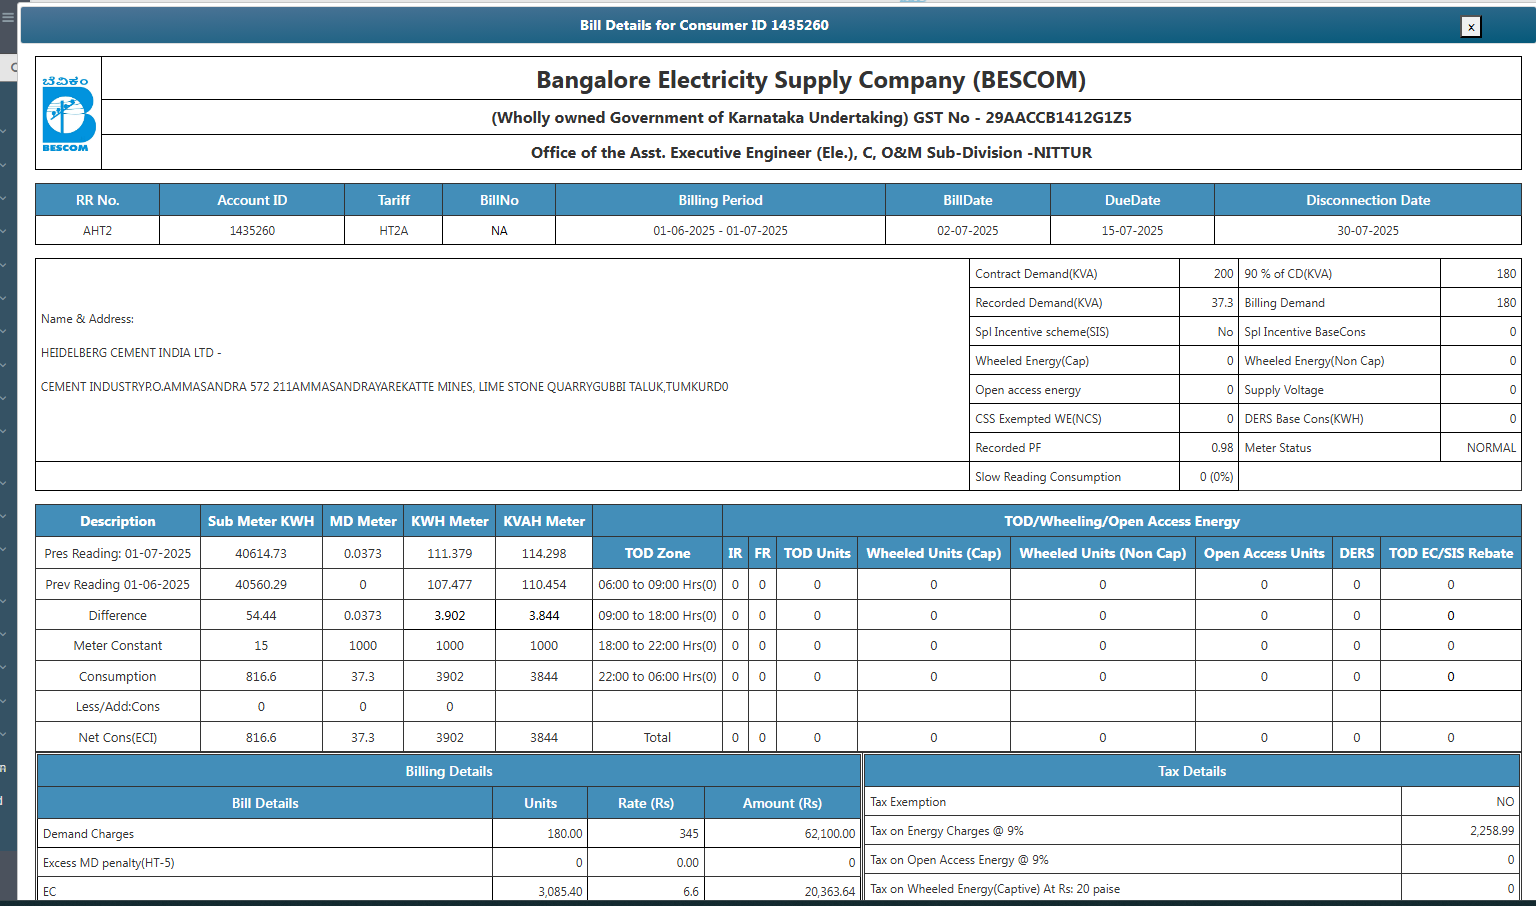
Task: Click the Meter Constant row label
Action: pos(118,646)
